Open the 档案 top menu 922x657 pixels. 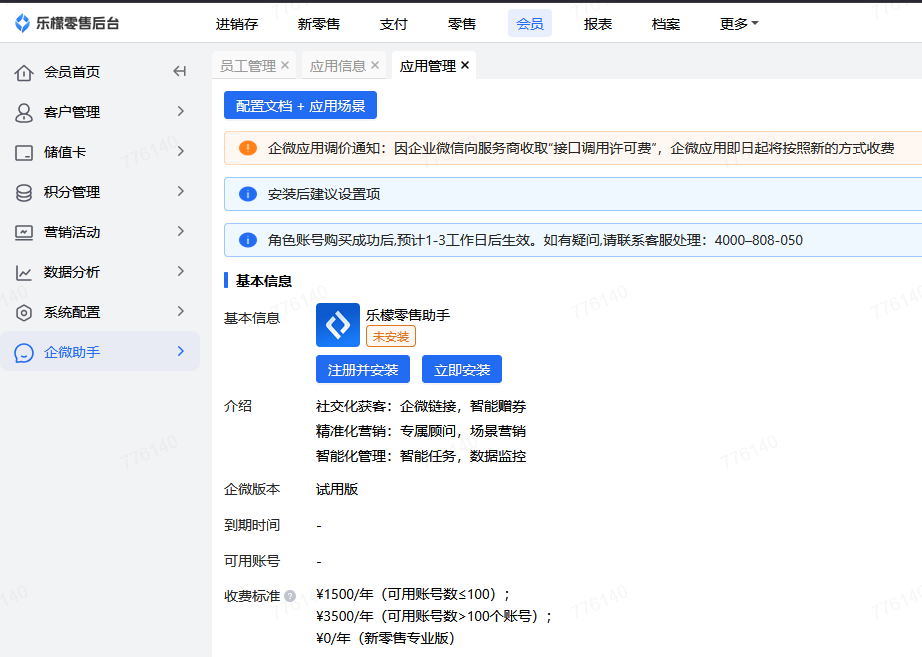666,24
